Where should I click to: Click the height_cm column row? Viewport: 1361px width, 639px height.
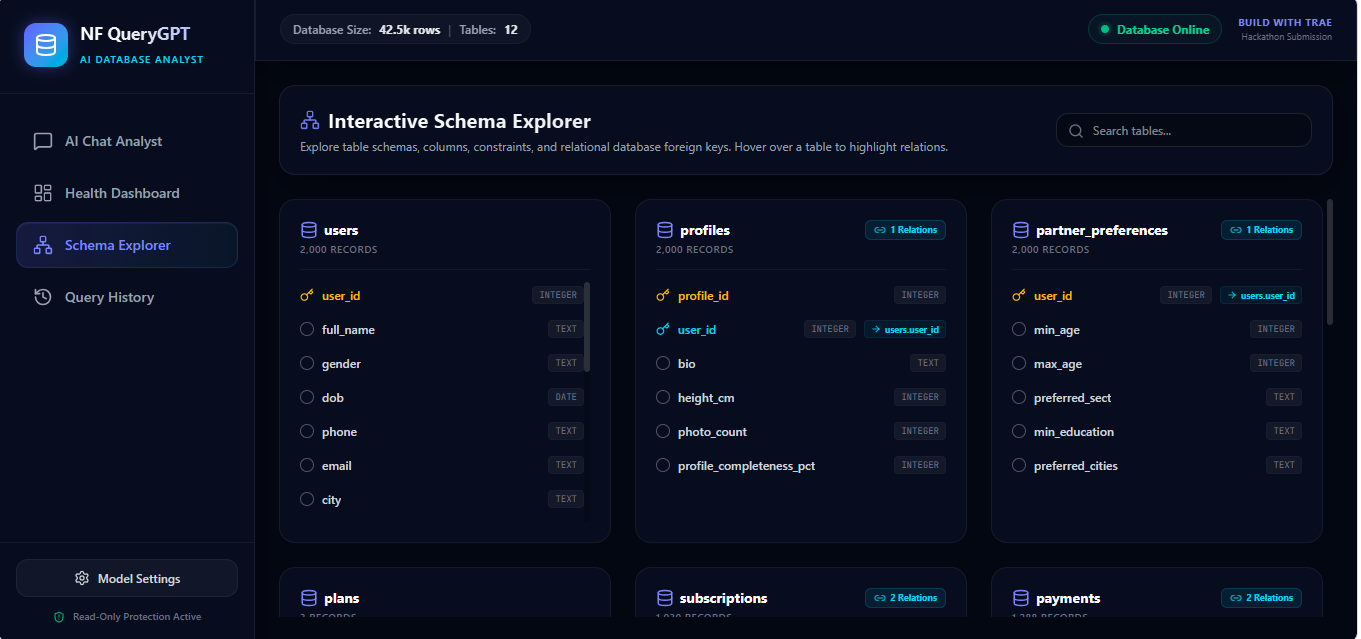click(801, 398)
